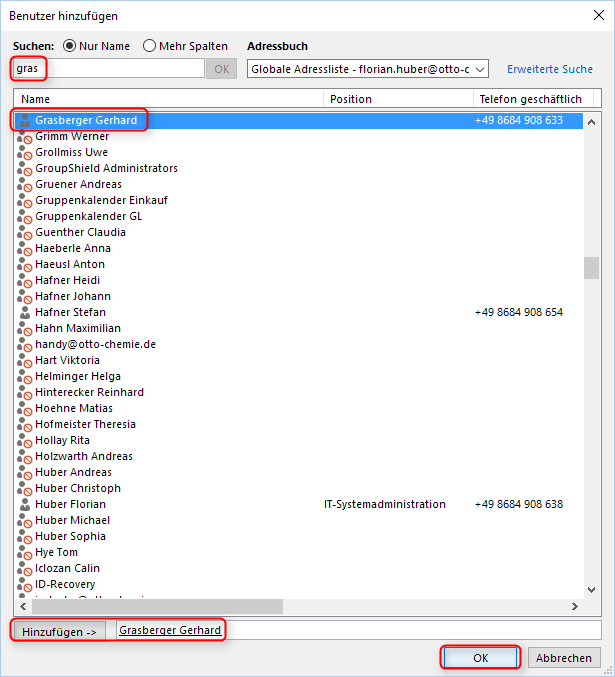Select the name Huber Andreas
The width and height of the screenshot is (615, 677).
73,472
